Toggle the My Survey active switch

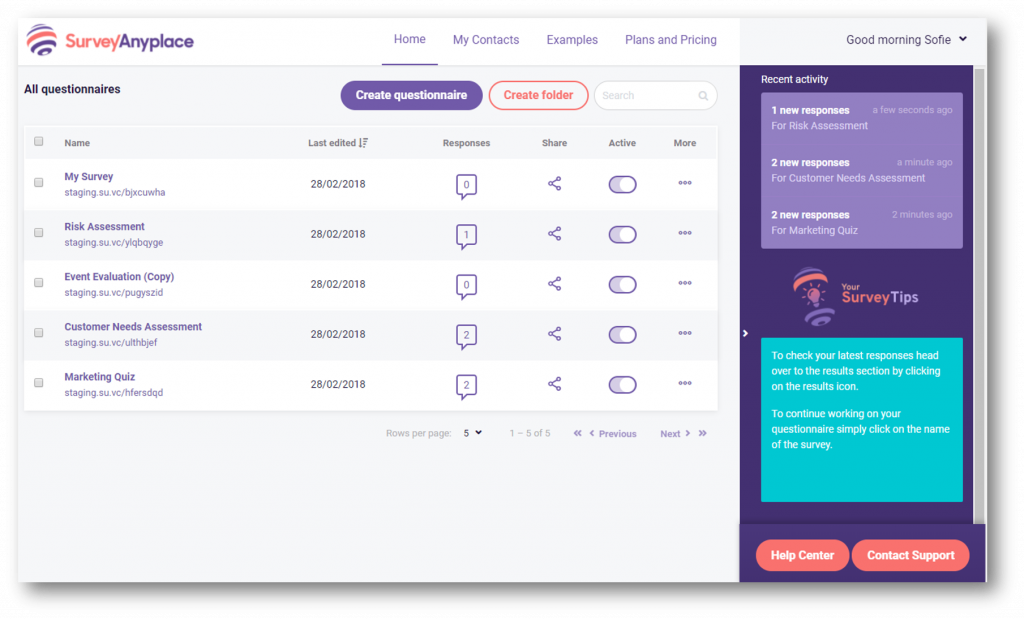(622, 184)
